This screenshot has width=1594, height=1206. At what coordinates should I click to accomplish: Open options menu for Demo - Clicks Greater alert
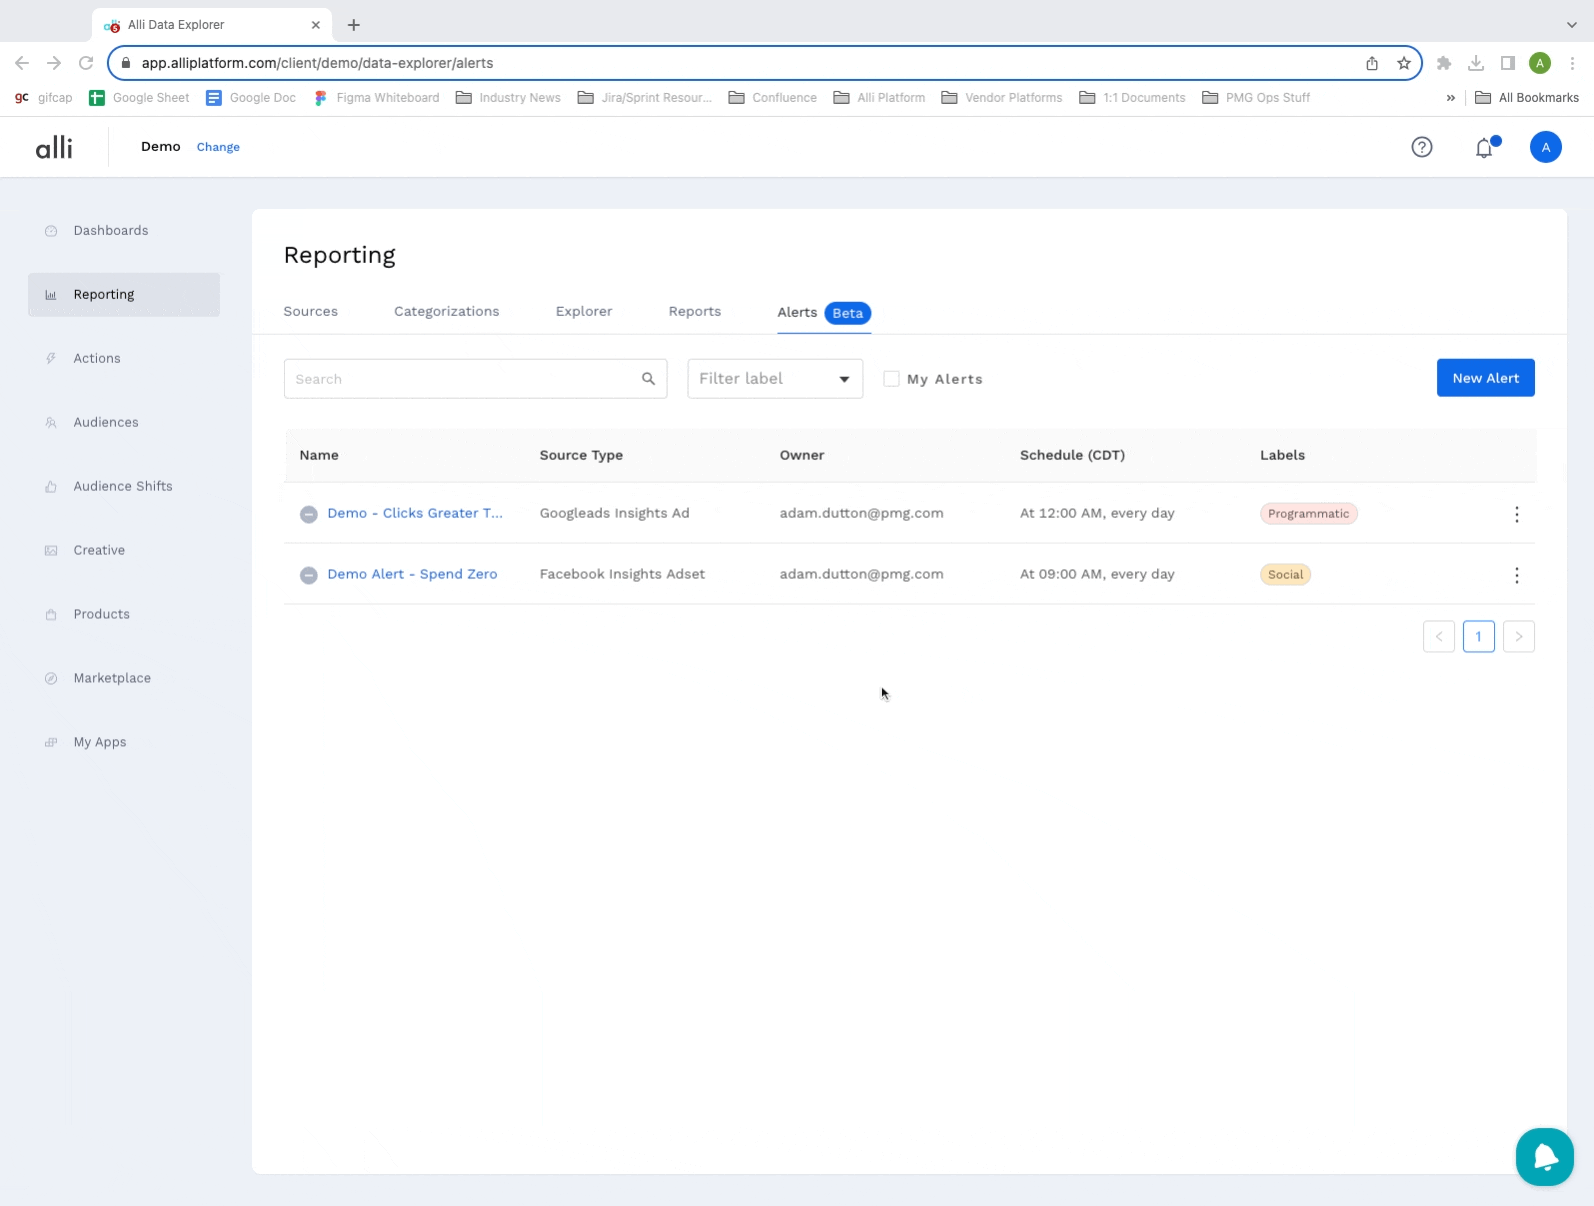[1516, 514]
